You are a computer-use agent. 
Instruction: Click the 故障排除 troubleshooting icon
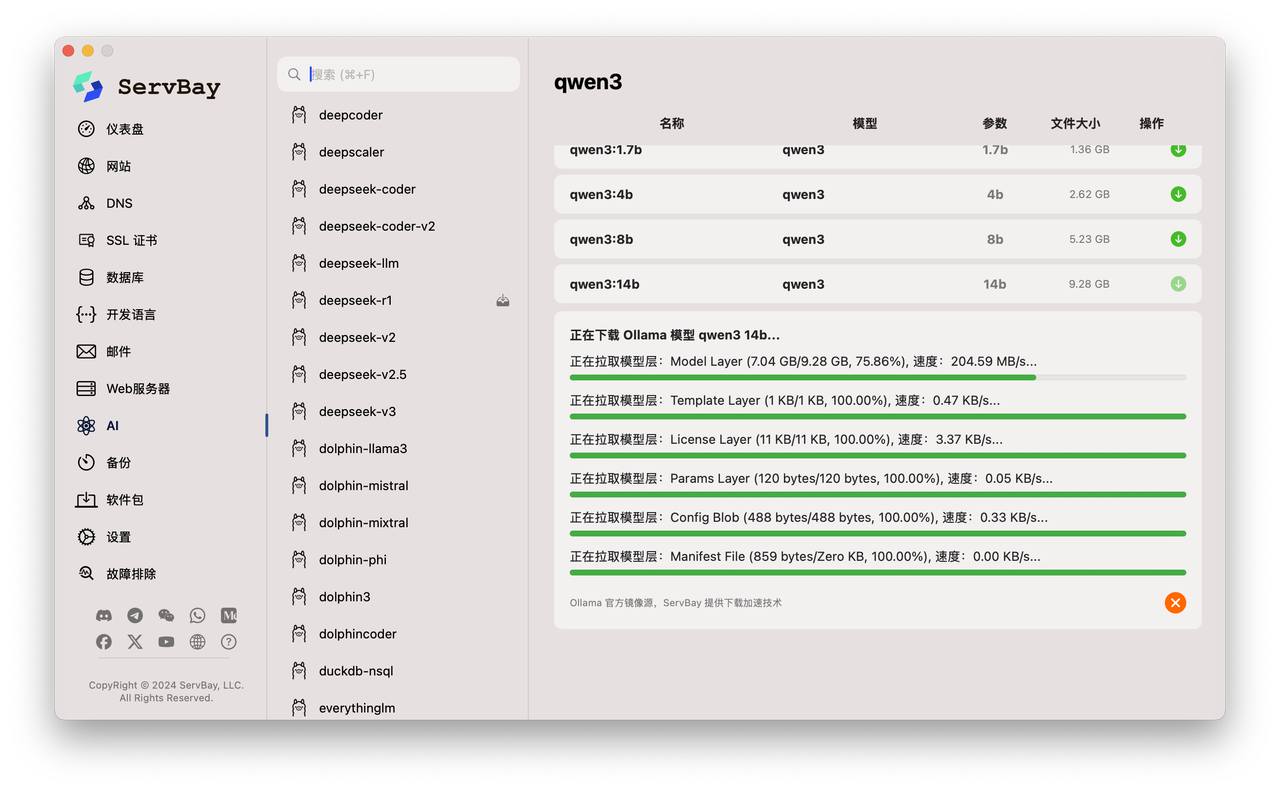coord(86,573)
